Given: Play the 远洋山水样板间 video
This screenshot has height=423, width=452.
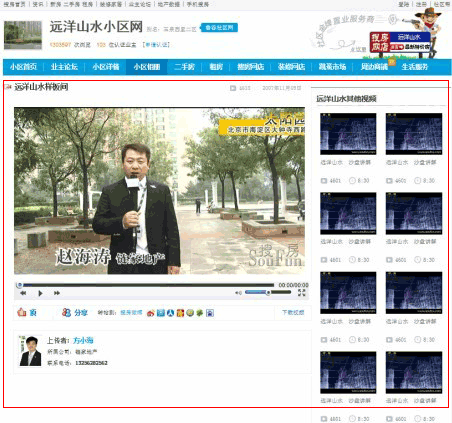Looking at the screenshot, I should [x=40, y=293].
